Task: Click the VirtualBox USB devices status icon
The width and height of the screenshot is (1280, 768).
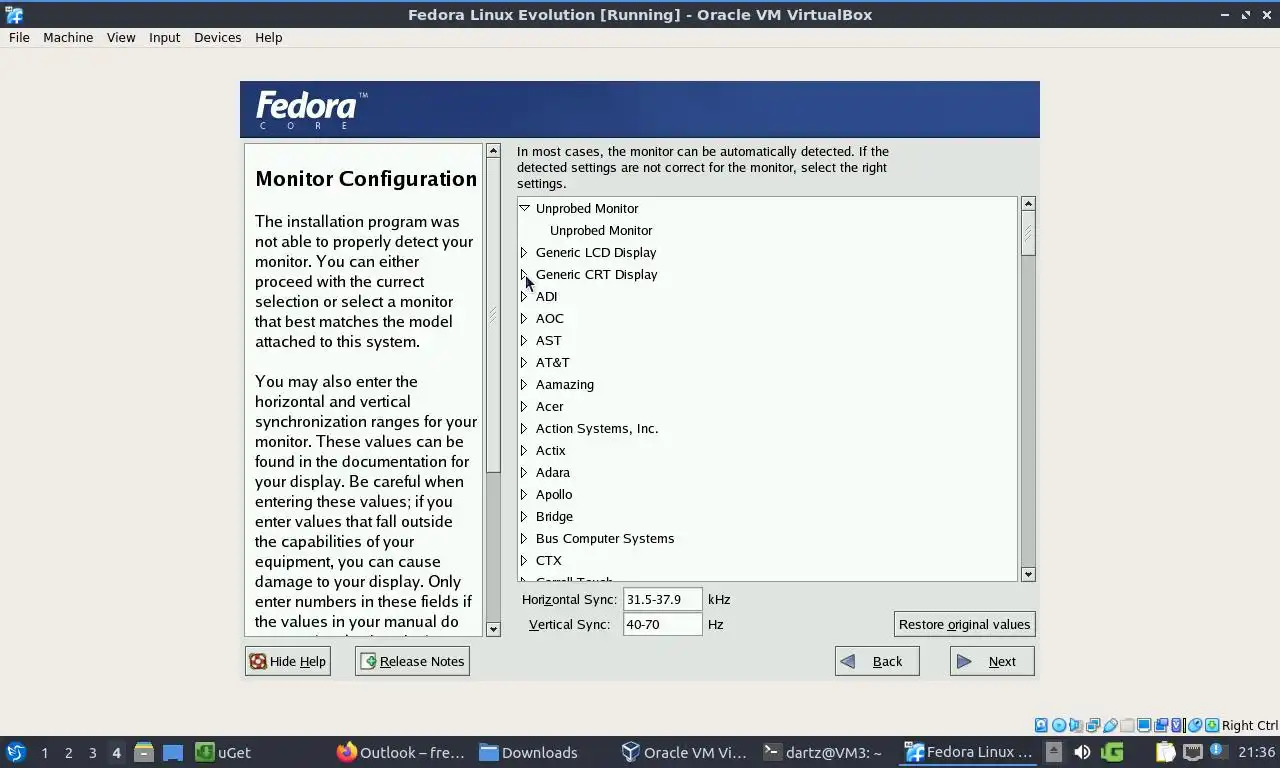Action: [x=1110, y=725]
